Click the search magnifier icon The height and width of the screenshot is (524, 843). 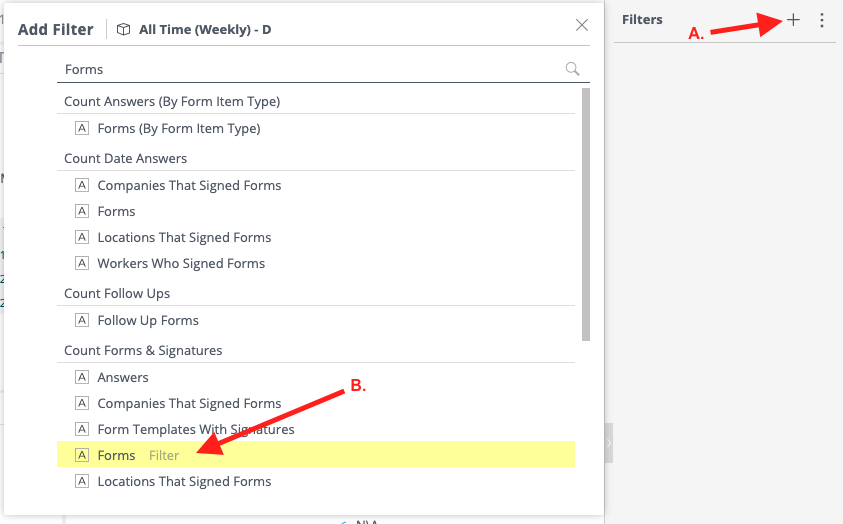pyautogui.click(x=573, y=69)
